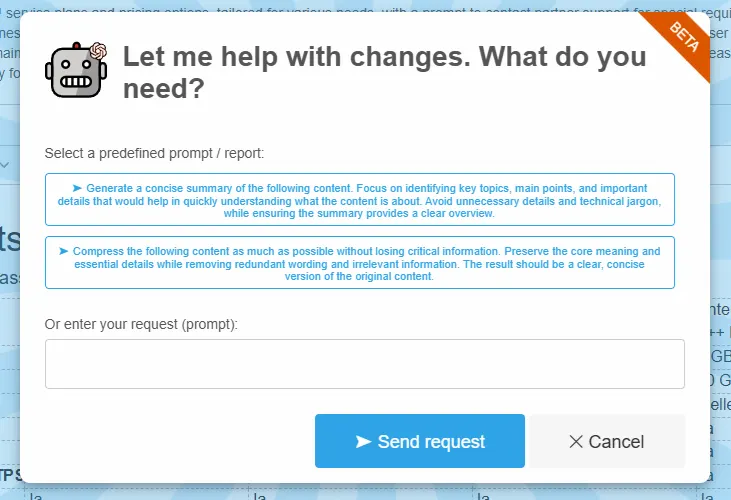This screenshot has height=500, width=731.
Task: Click the X icon beside Cancel
Action: (576, 442)
